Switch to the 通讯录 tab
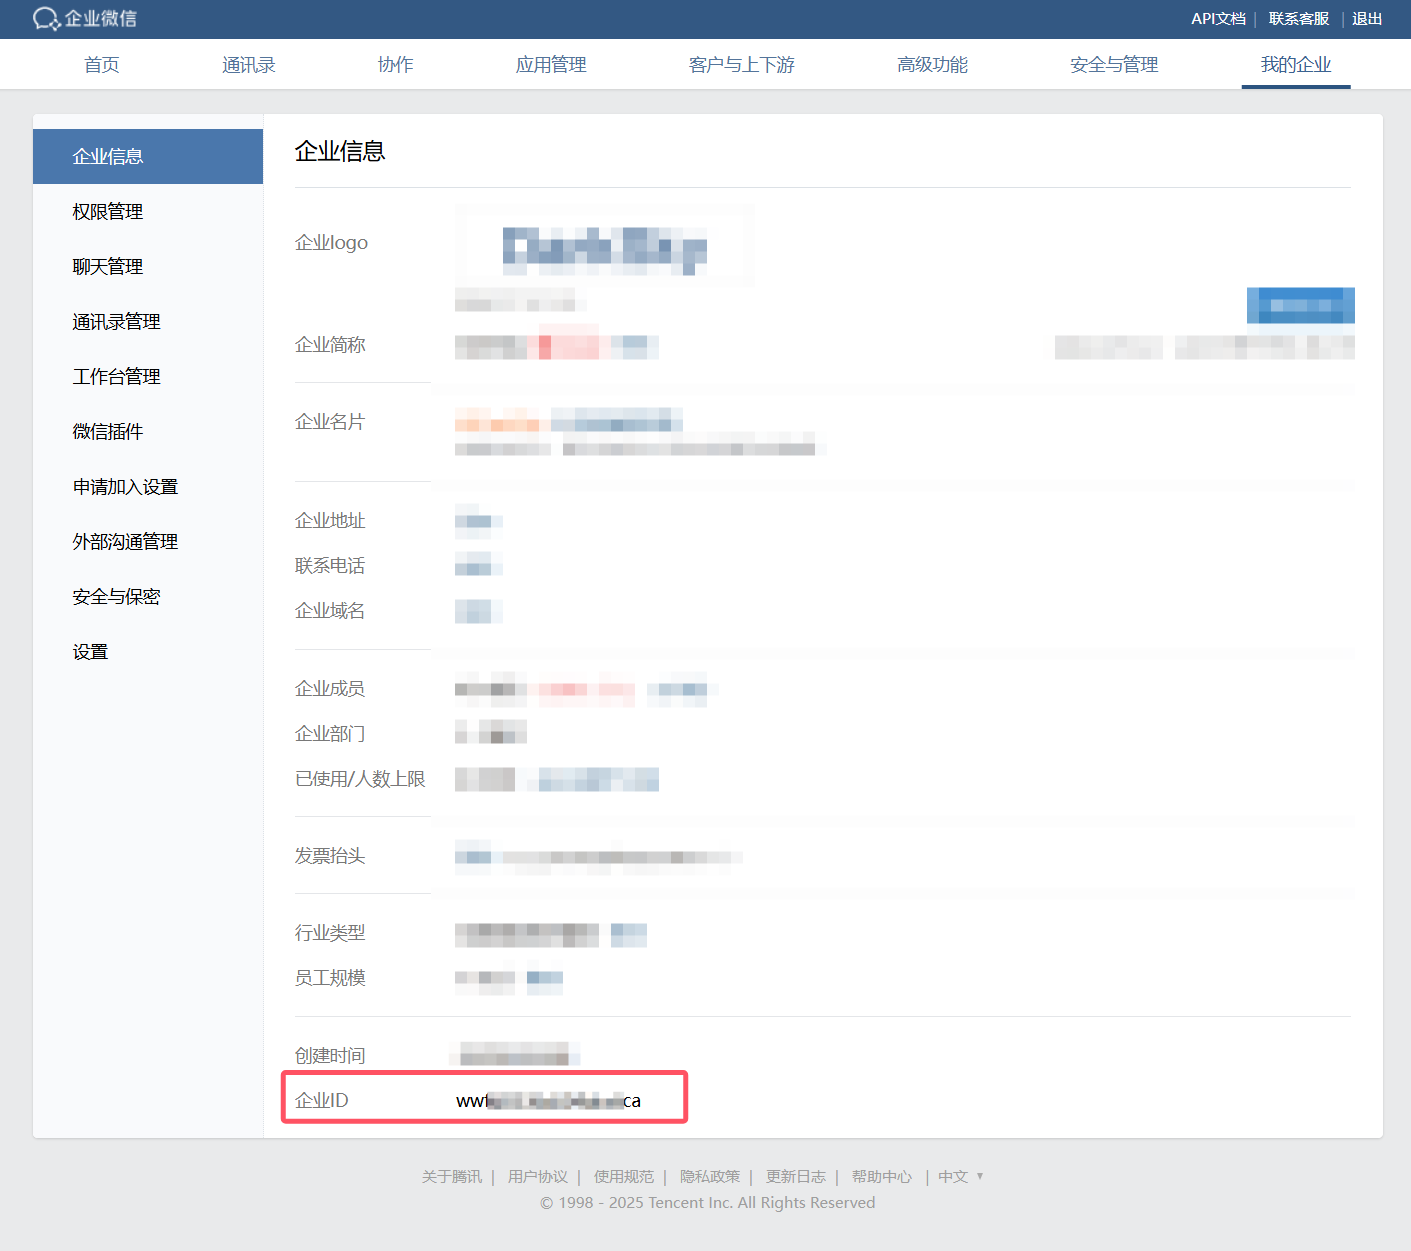 coord(248,65)
